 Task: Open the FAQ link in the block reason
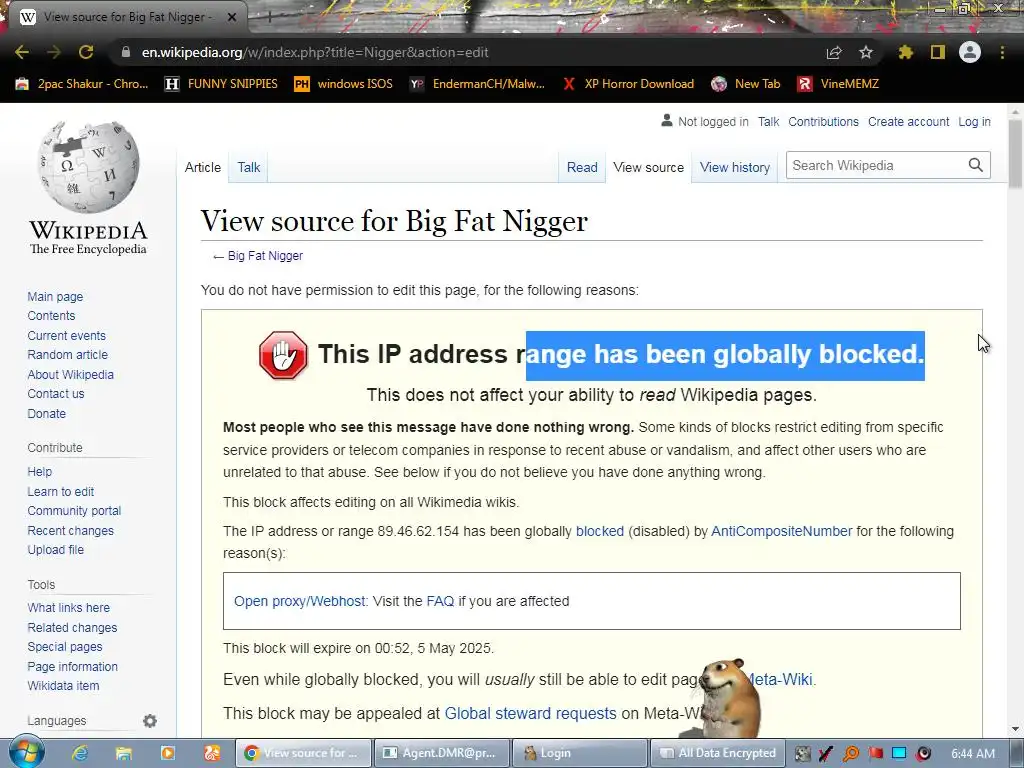[x=440, y=601]
